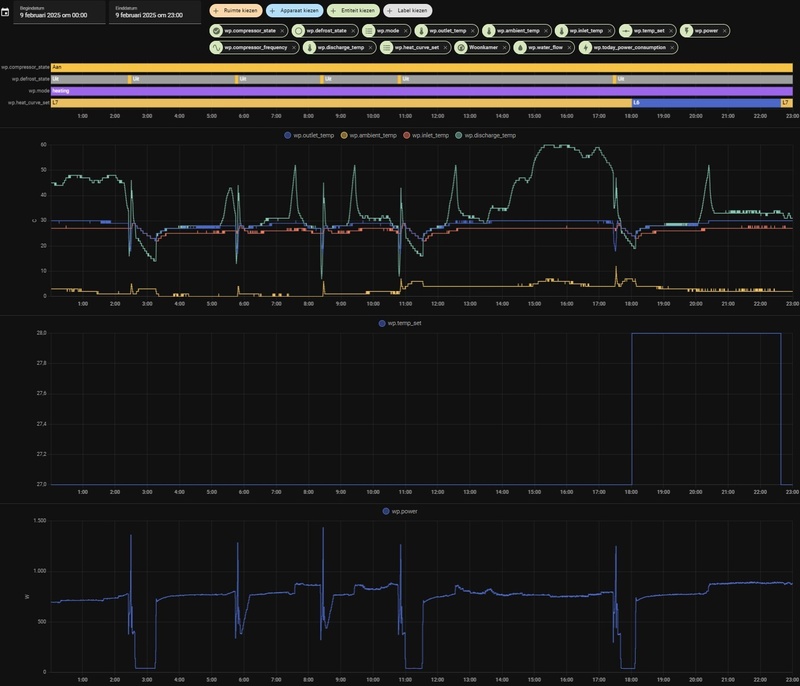The image size is (800, 686).
Task: Click the 28,0 axis label on temp_set chart
Action: click(x=41, y=333)
